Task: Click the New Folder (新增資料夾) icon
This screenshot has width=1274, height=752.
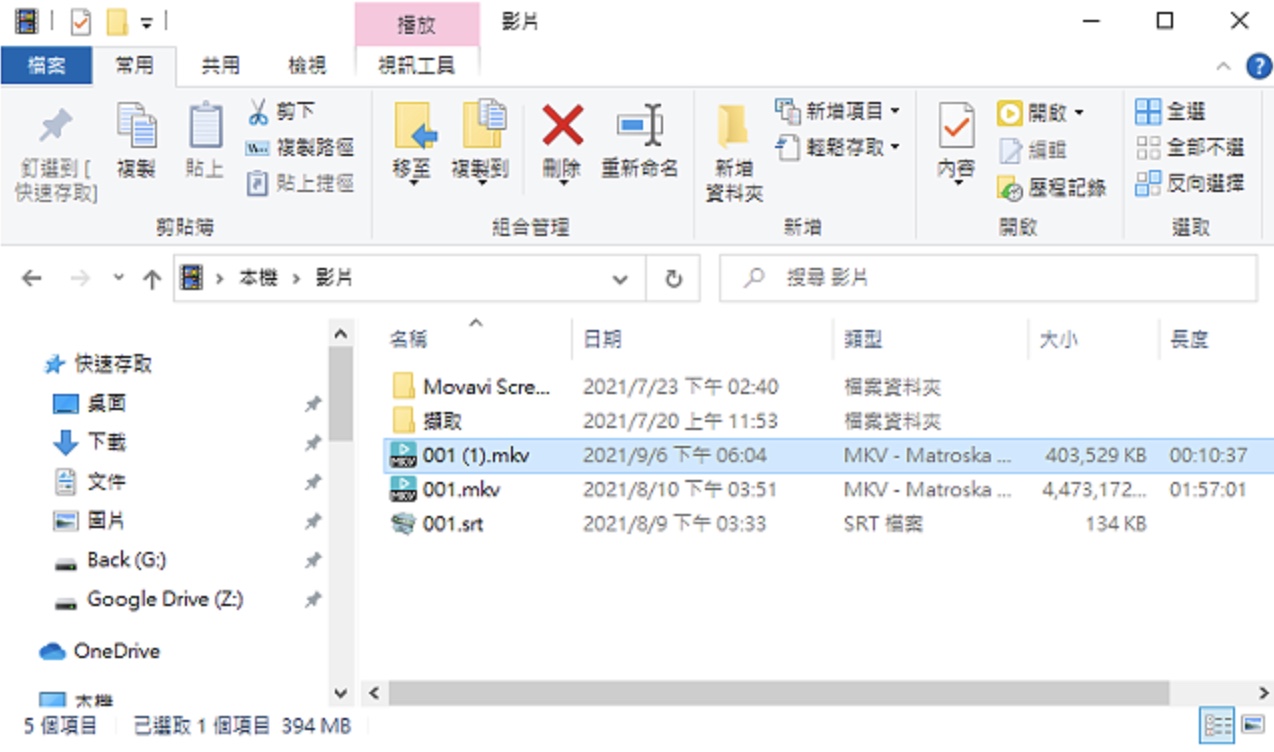Action: point(733,127)
